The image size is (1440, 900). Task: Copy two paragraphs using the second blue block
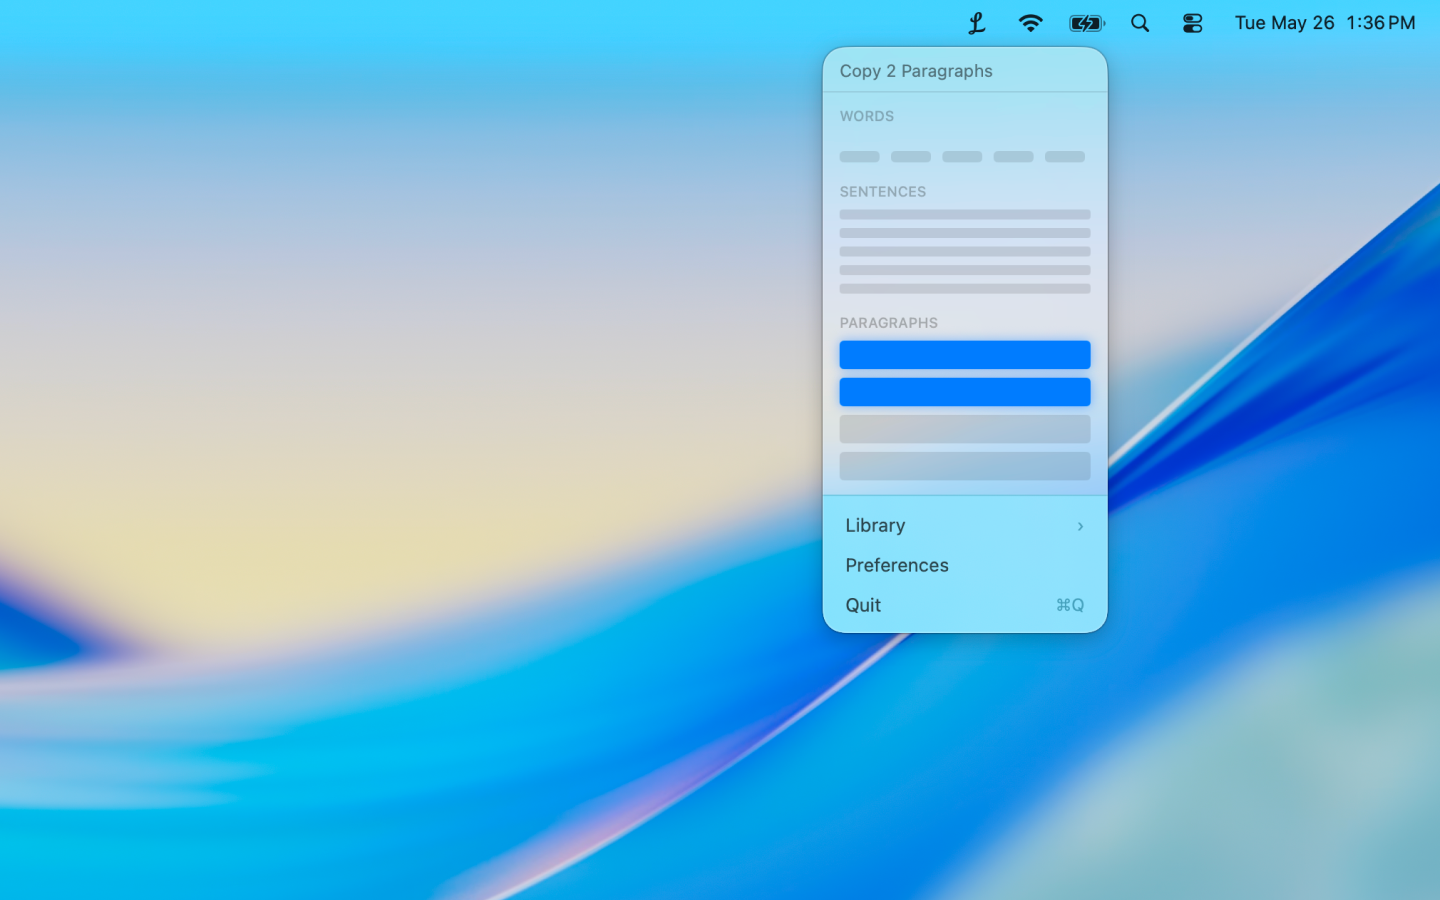965,392
